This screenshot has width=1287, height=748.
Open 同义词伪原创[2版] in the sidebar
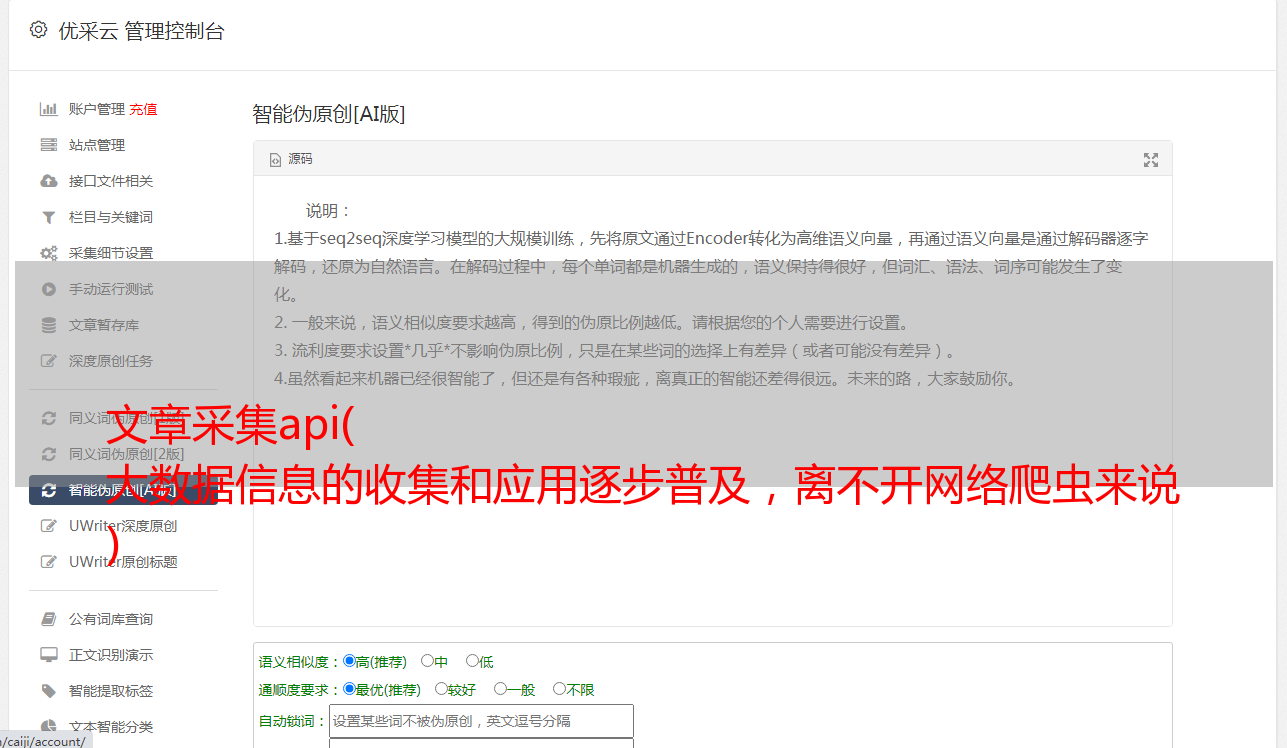(126, 454)
